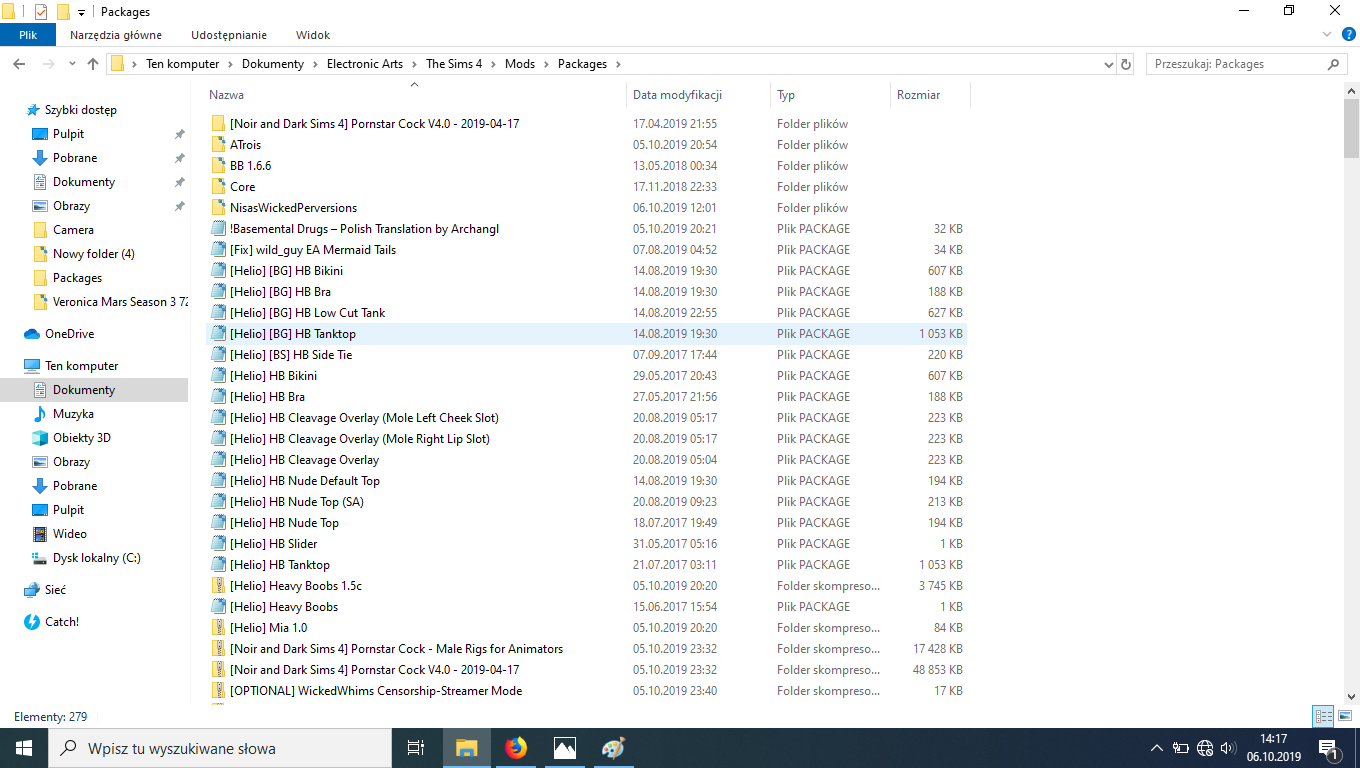The height and width of the screenshot is (768, 1360).
Task: Expand chevron after Packages in breadcrumb
Action: tap(618, 64)
